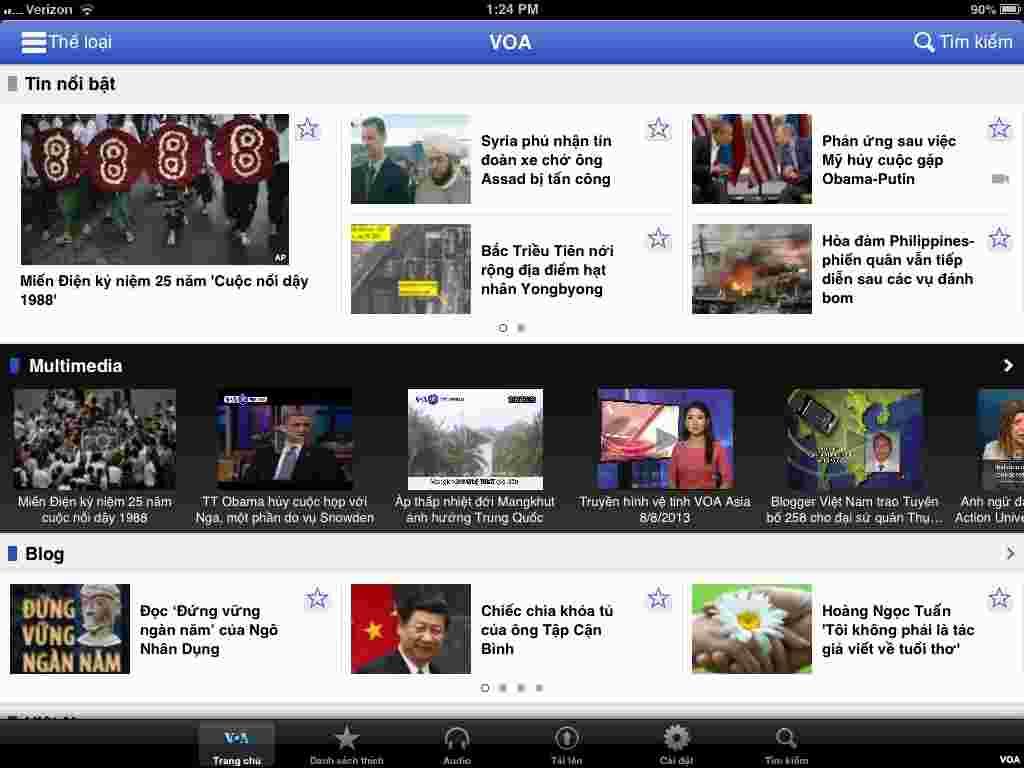Read headline Bắc Triều Tiên nới rộng địa điểm
This screenshot has width=1024, height=768.
pos(547,270)
